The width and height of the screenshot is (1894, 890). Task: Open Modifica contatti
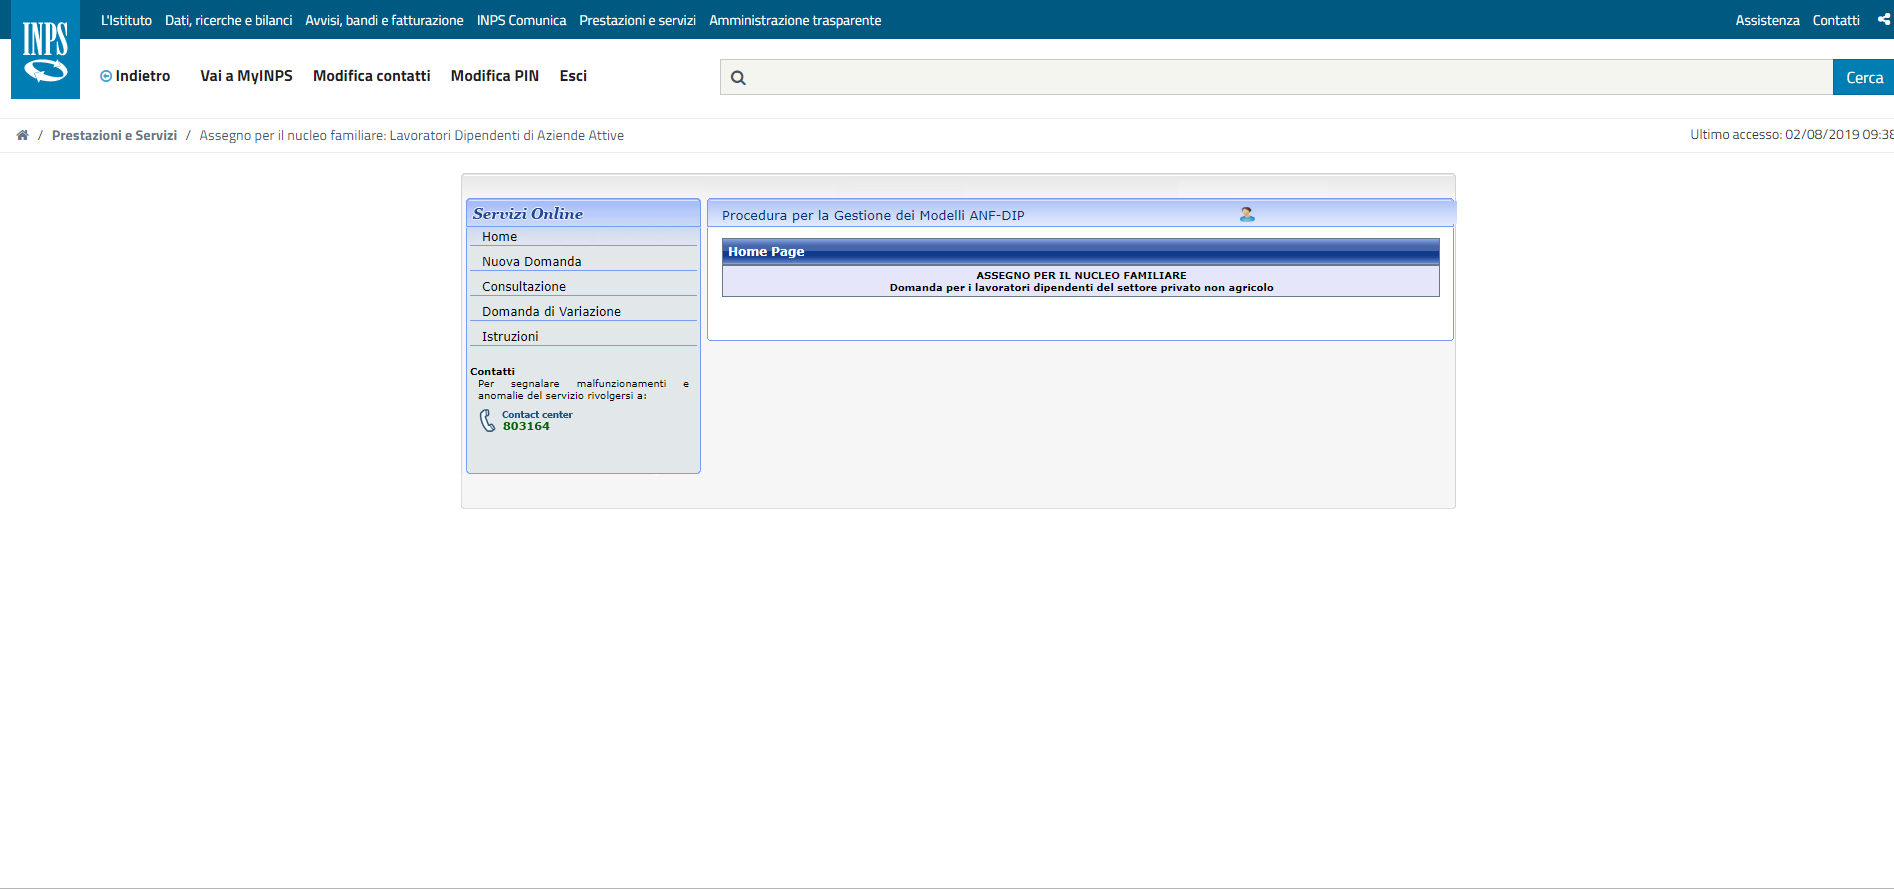tap(371, 76)
